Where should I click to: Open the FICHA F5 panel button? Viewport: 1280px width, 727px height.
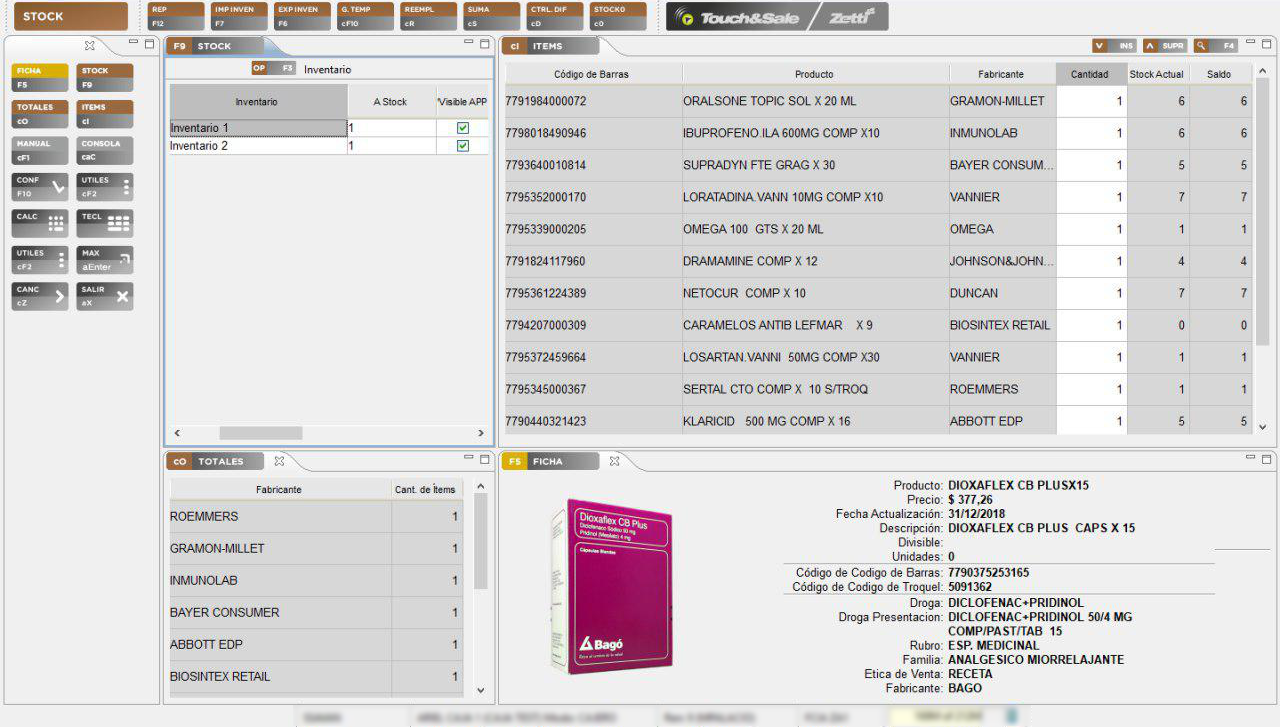tap(41, 78)
